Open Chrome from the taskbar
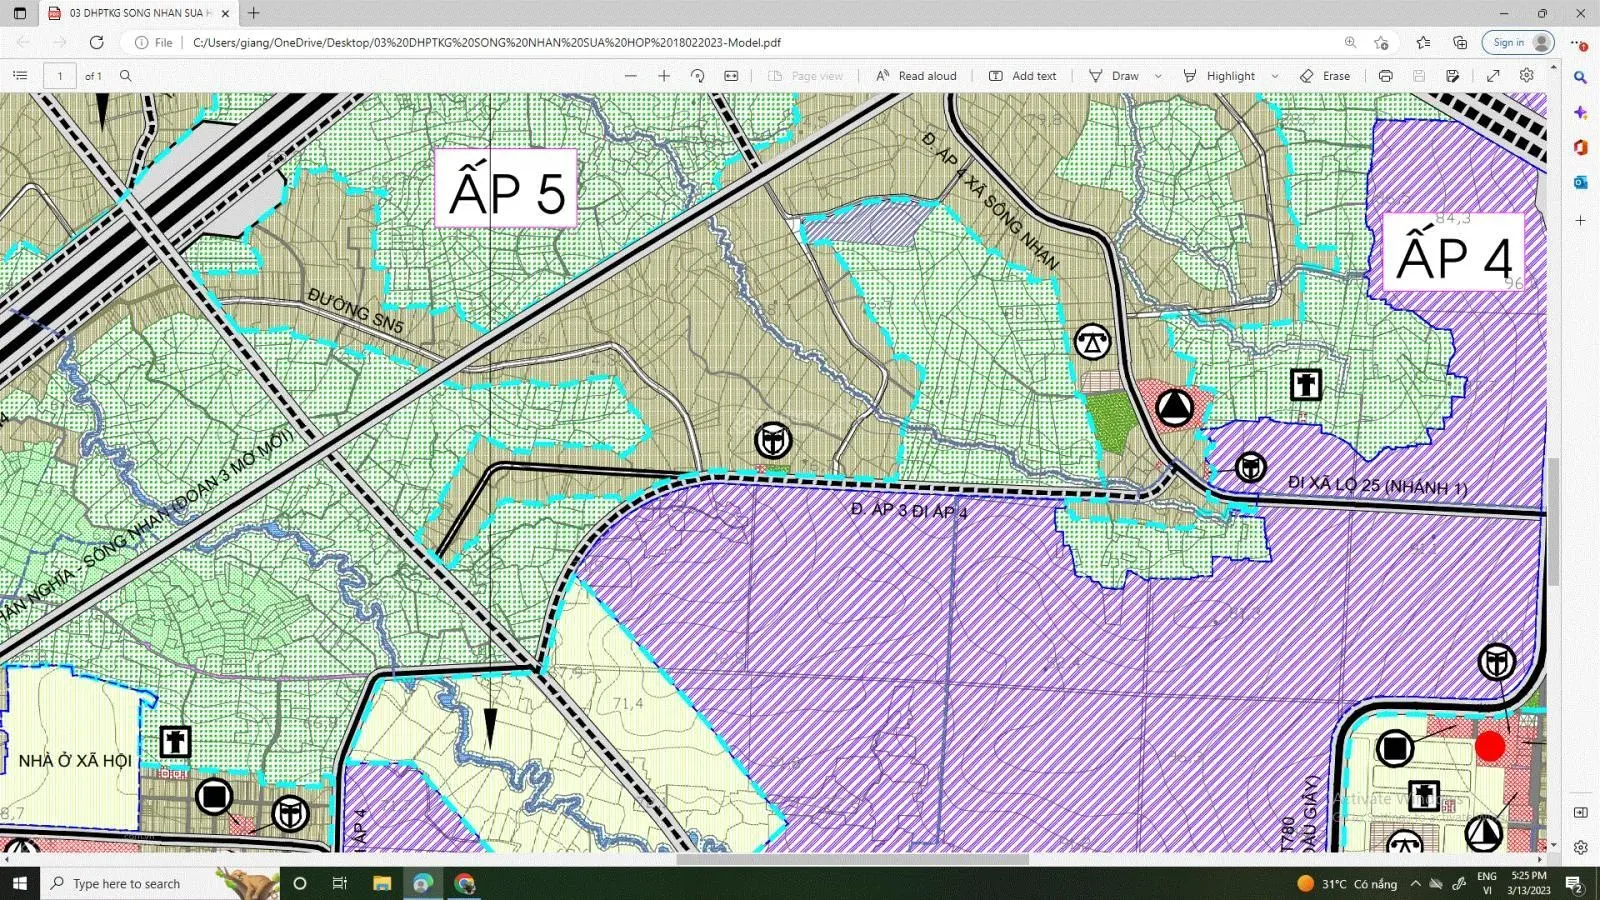The height and width of the screenshot is (900, 1600). tap(464, 883)
